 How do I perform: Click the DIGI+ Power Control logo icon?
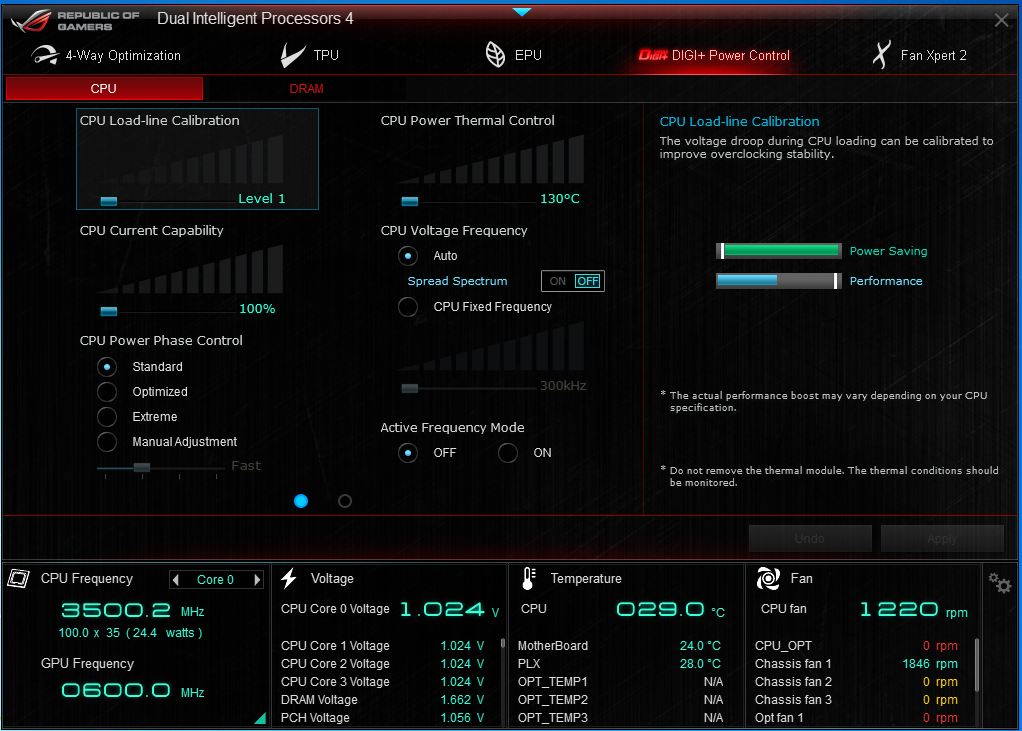(653, 55)
